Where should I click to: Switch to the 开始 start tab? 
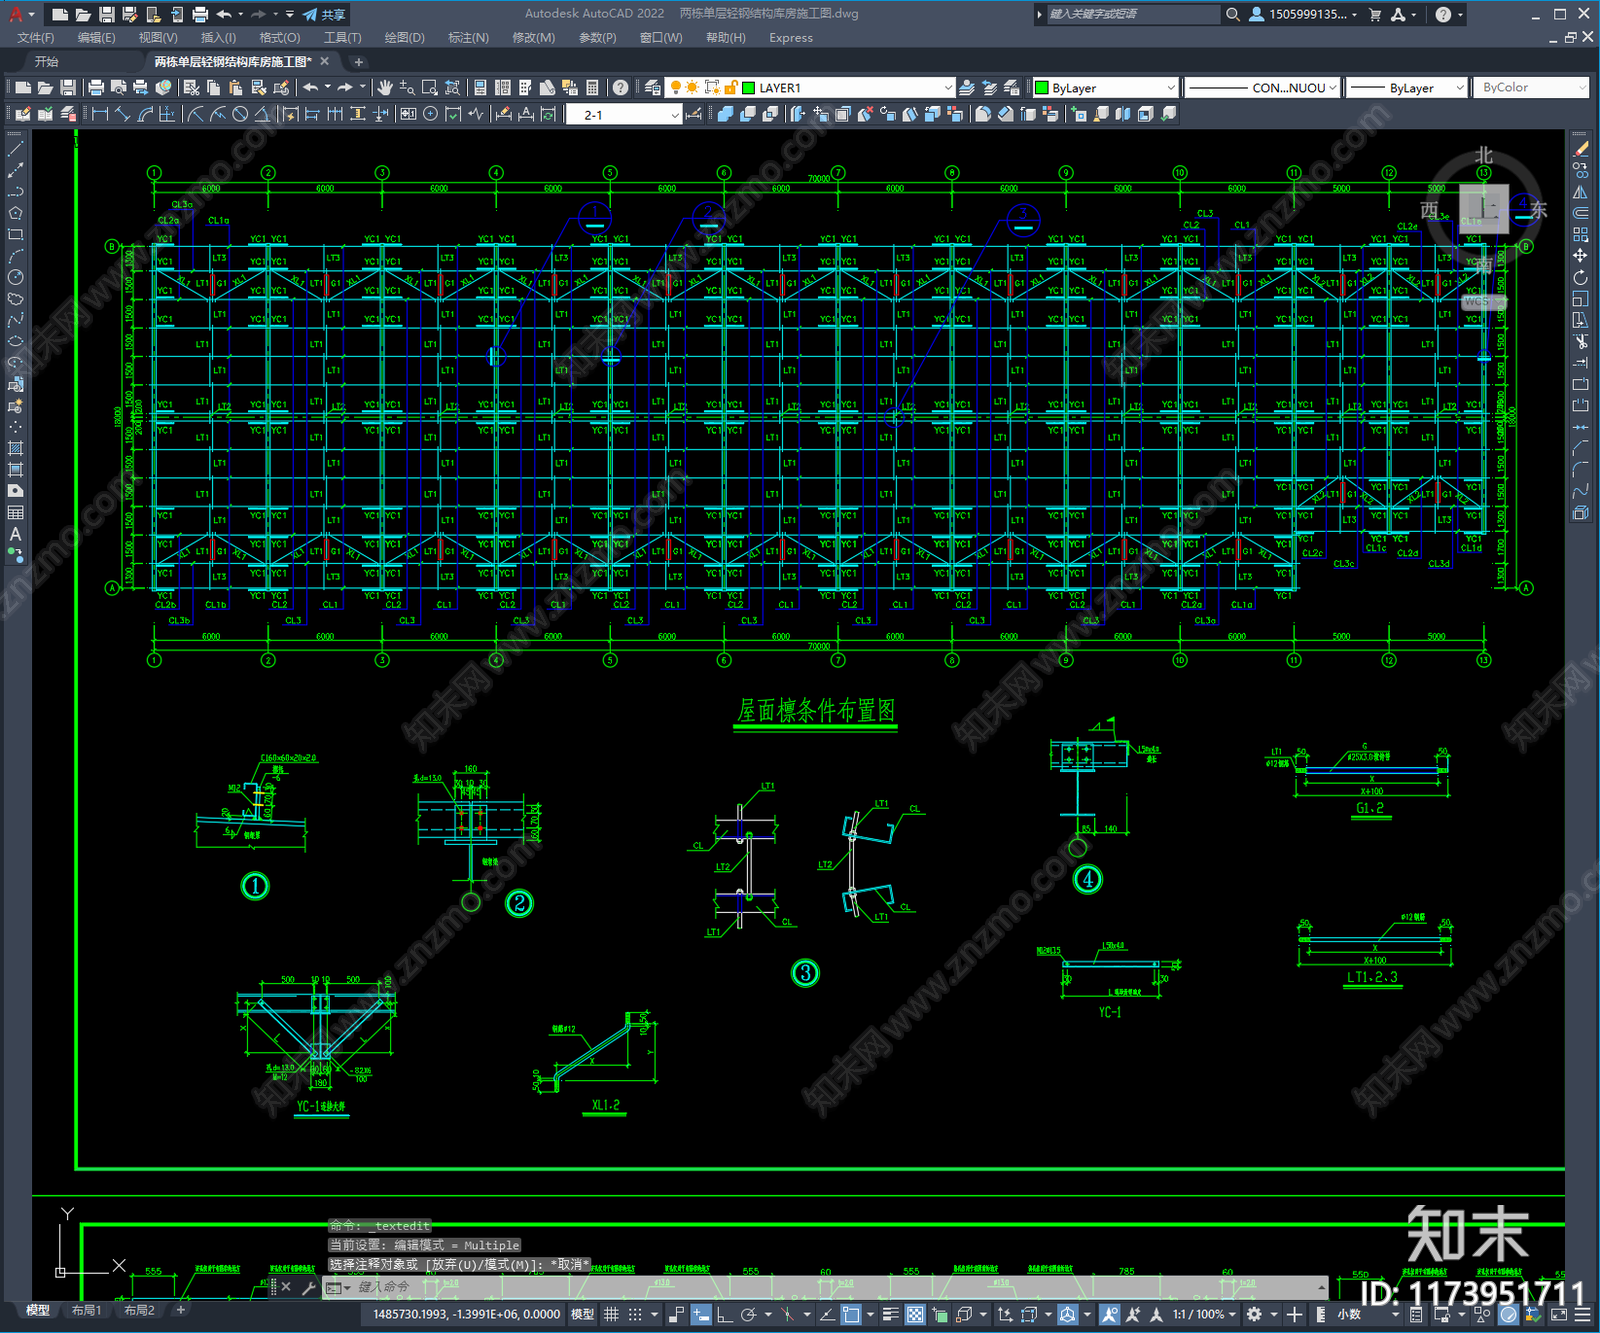[46, 62]
